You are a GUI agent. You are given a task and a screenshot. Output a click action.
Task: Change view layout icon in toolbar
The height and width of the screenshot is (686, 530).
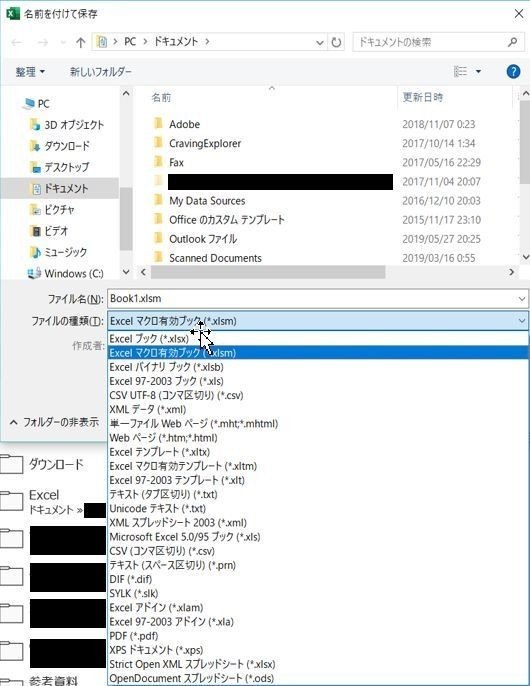click(x=460, y=71)
